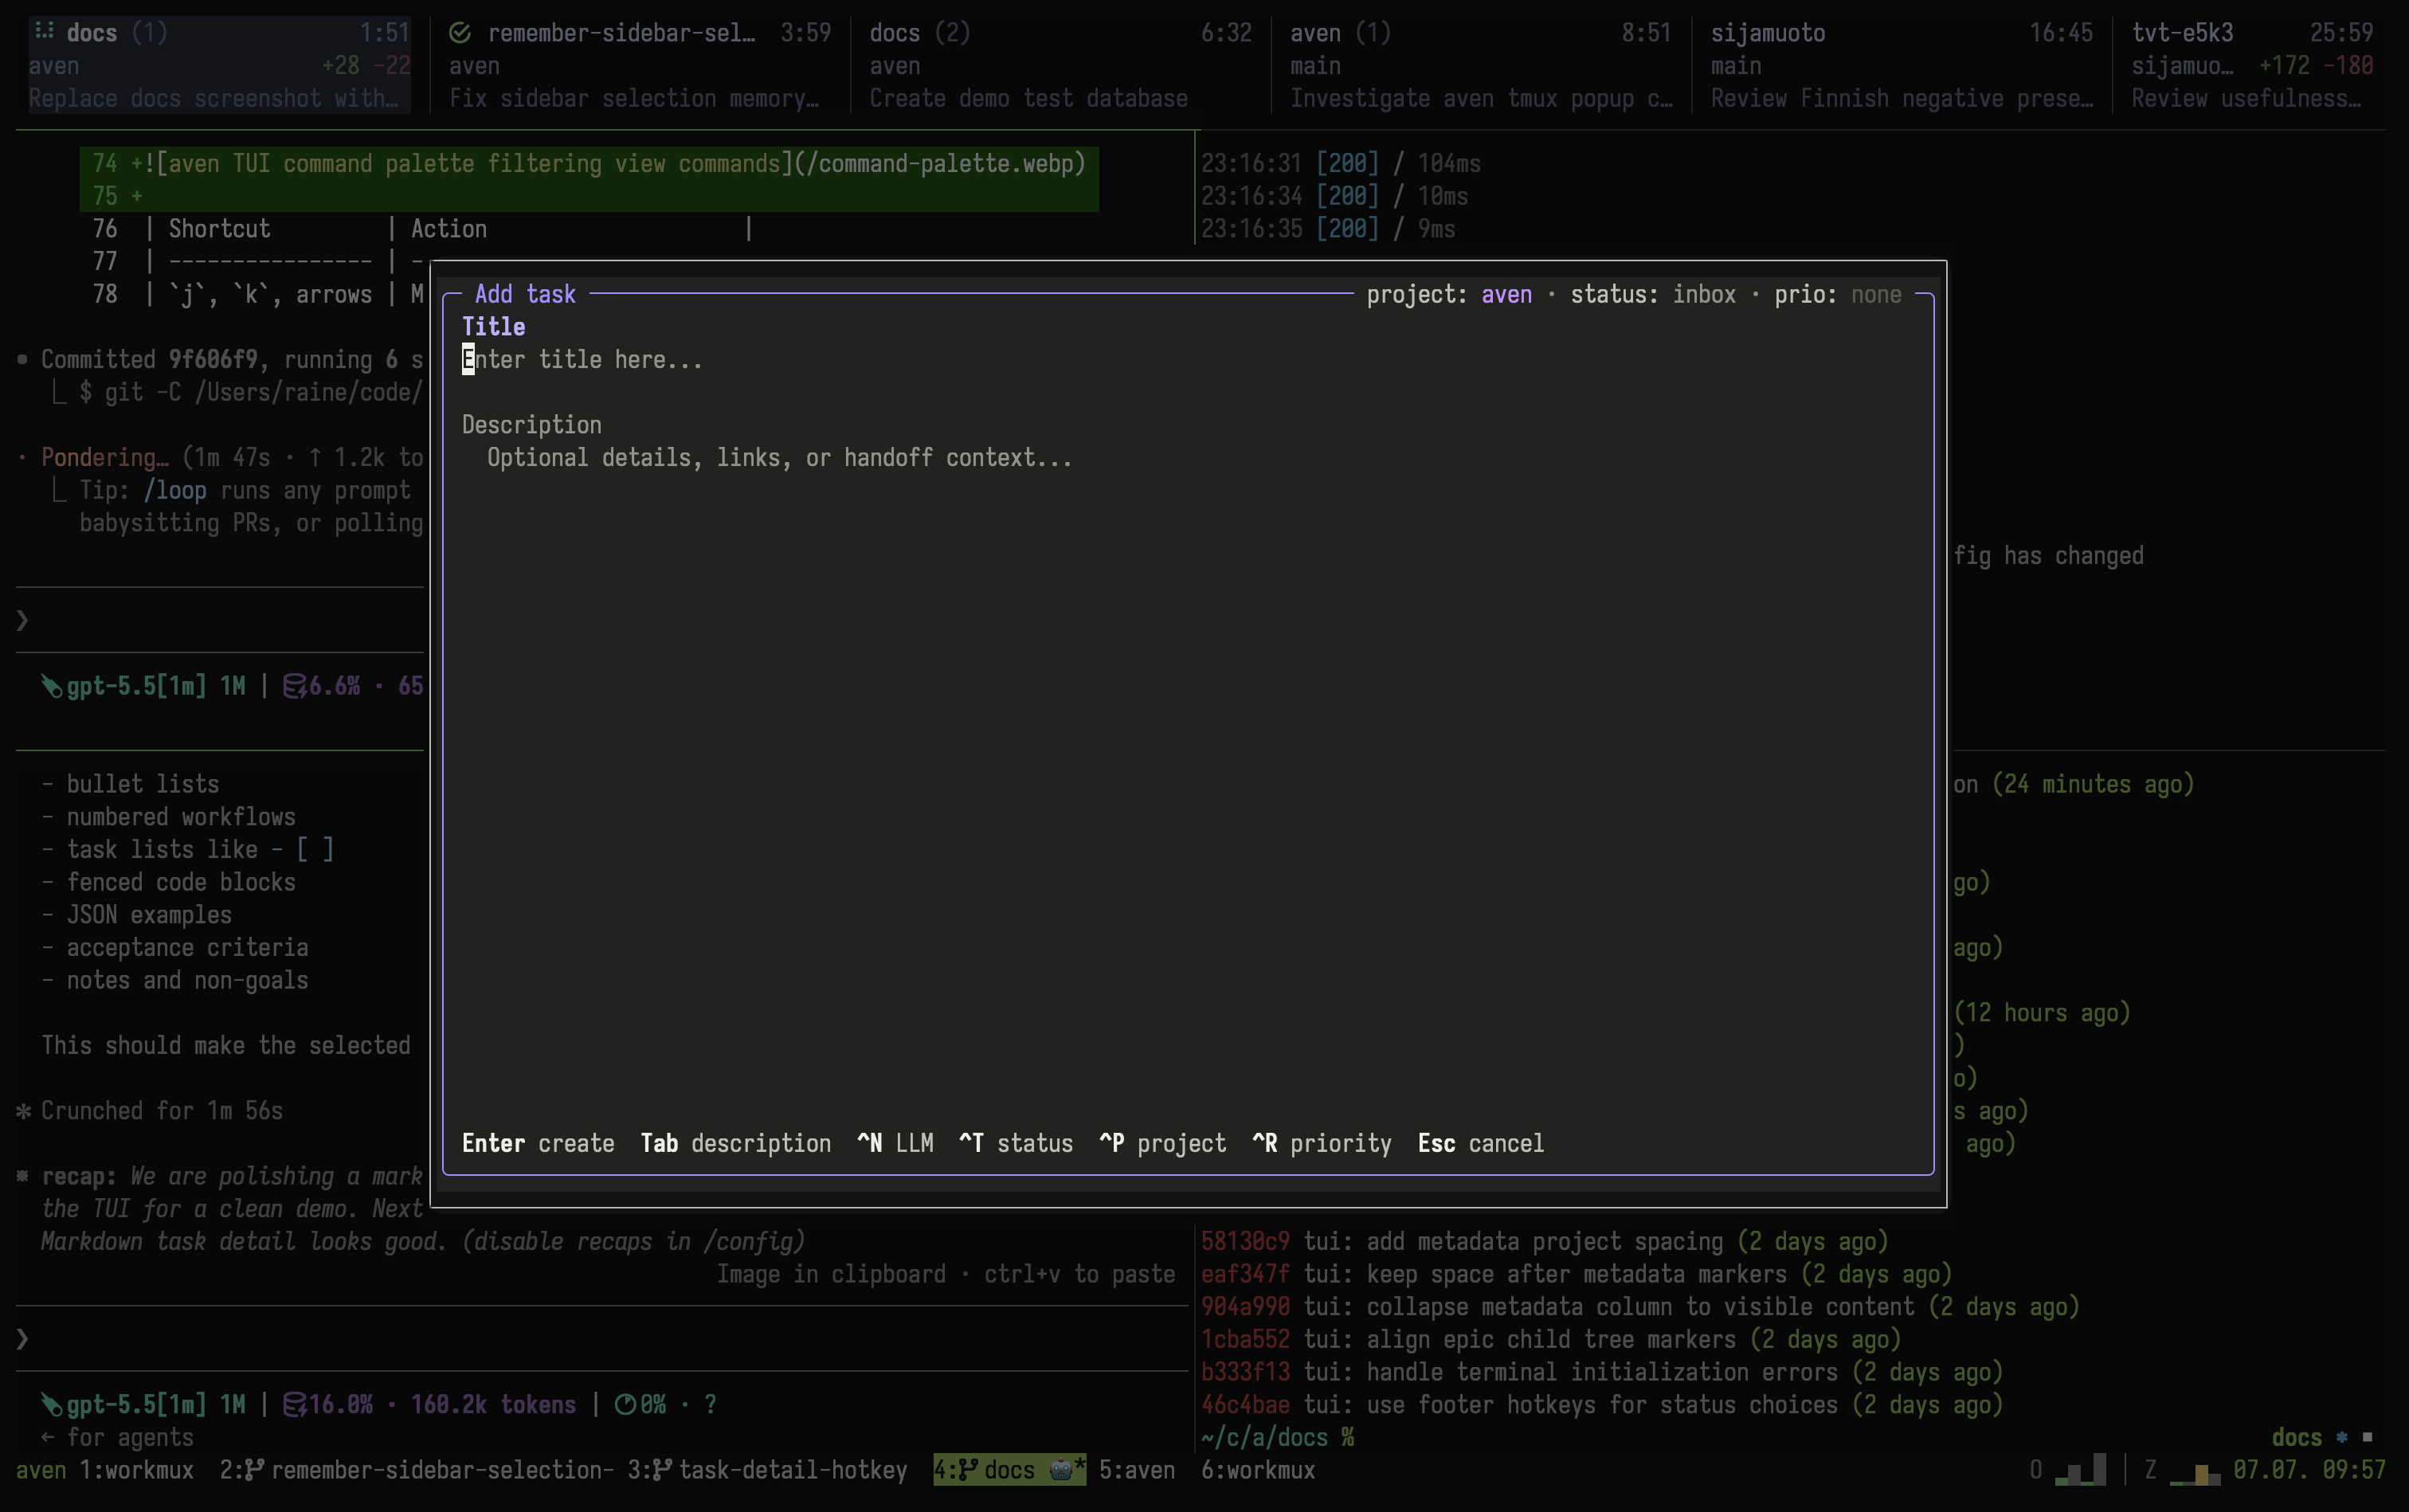Click the +172 -180 diff stats on tvt-e5k3
Viewport: 2409px width, 1512px height.
[x=2316, y=66]
